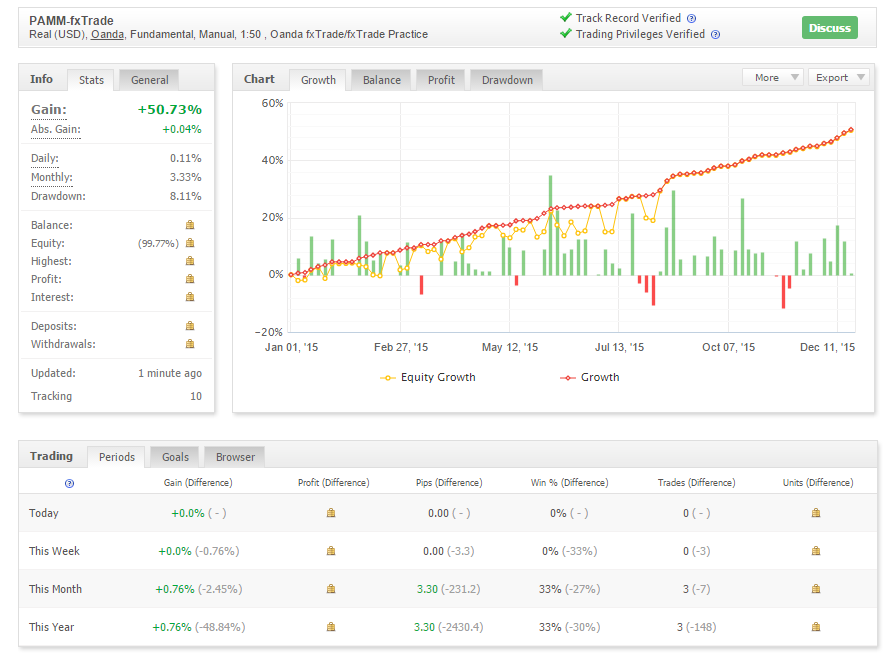The height and width of the screenshot is (654, 891).
Task: Switch to the General tab
Action: [x=149, y=80]
